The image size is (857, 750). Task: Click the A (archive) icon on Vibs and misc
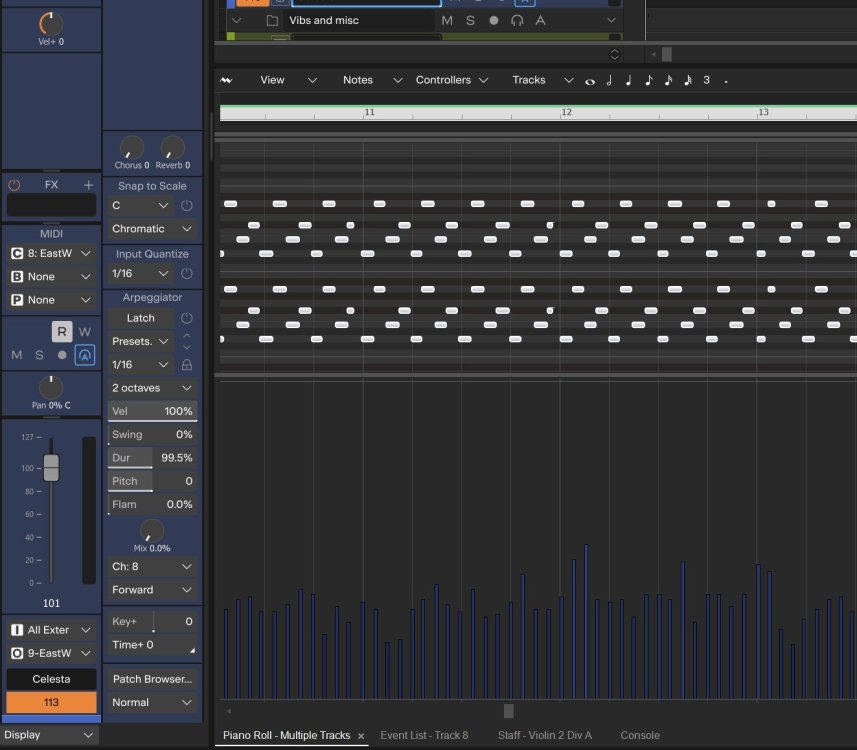[x=540, y=20]
